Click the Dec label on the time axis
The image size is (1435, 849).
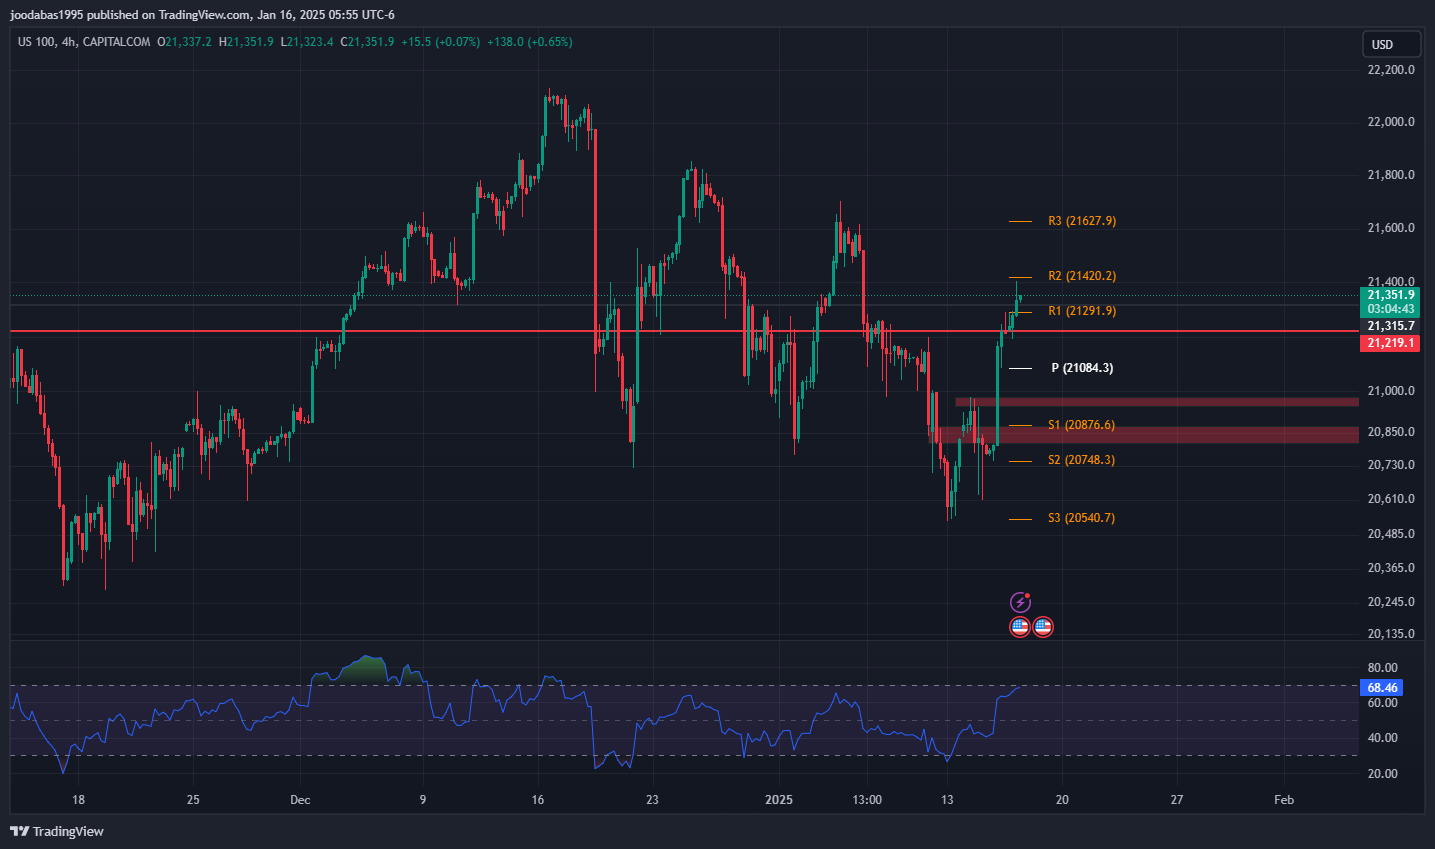click(300, 799)
